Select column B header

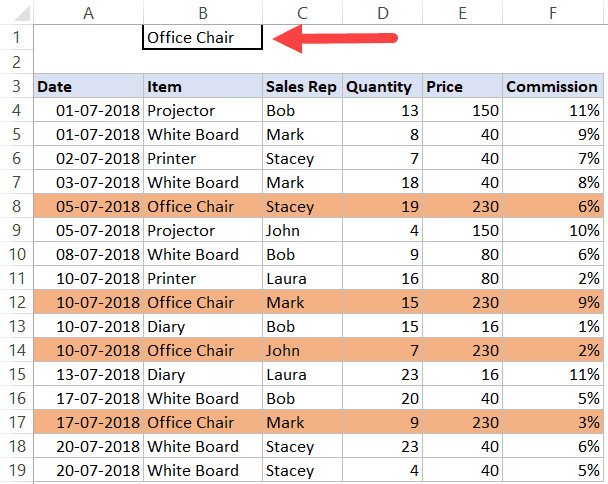pos(203,13)
